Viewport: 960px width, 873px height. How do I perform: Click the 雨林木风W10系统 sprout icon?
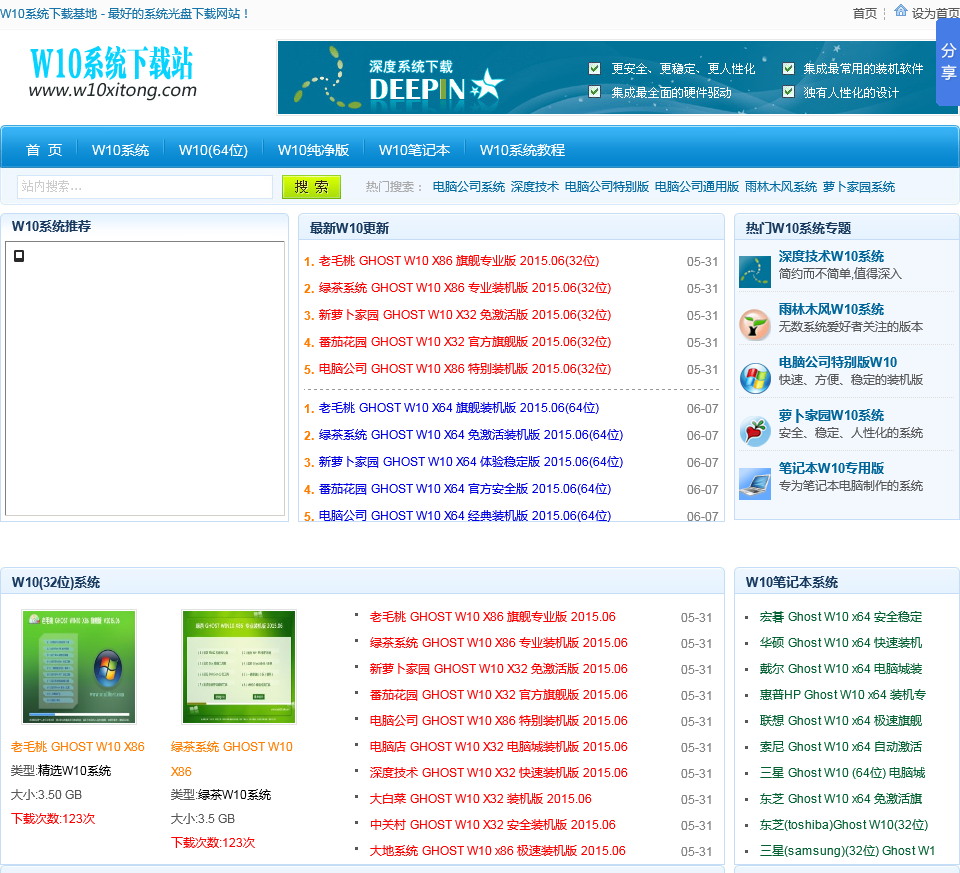754,325
